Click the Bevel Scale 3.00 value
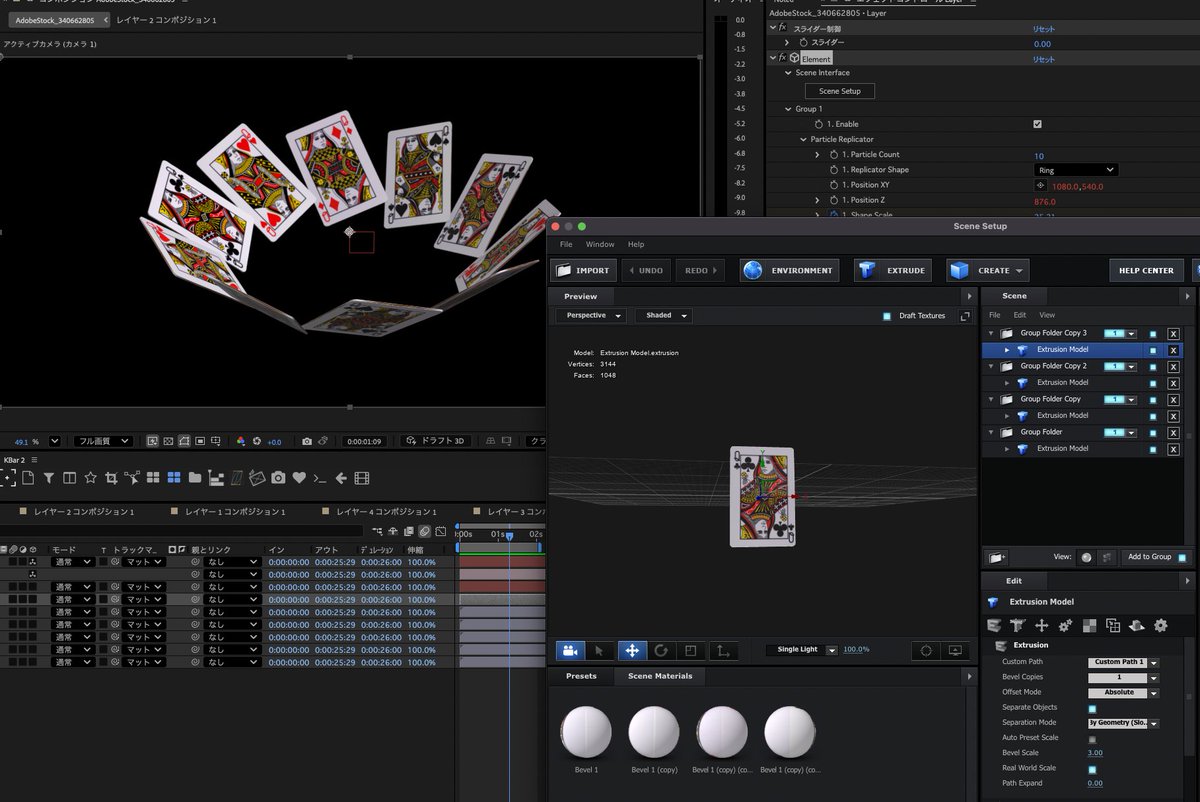The image size is (1200, 802). pyautogui.click(x=1095, y=753)
